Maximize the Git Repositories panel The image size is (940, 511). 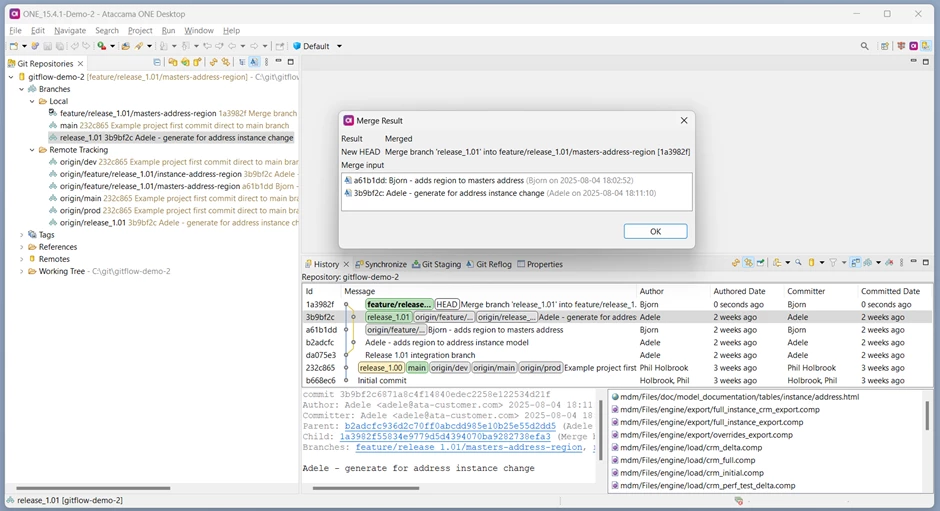coord(291,62)
